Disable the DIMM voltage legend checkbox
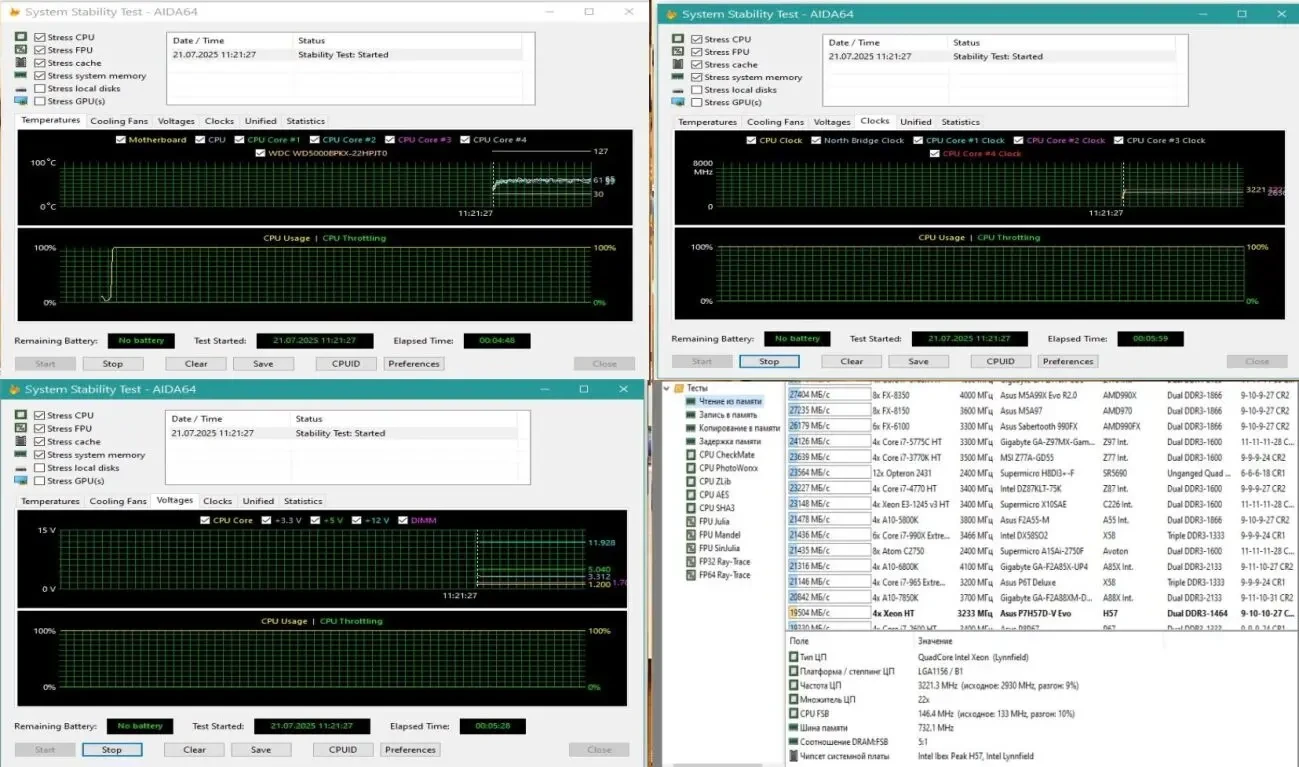The width and height of the screenshot is (1299, 767). [x=403, y=521]
